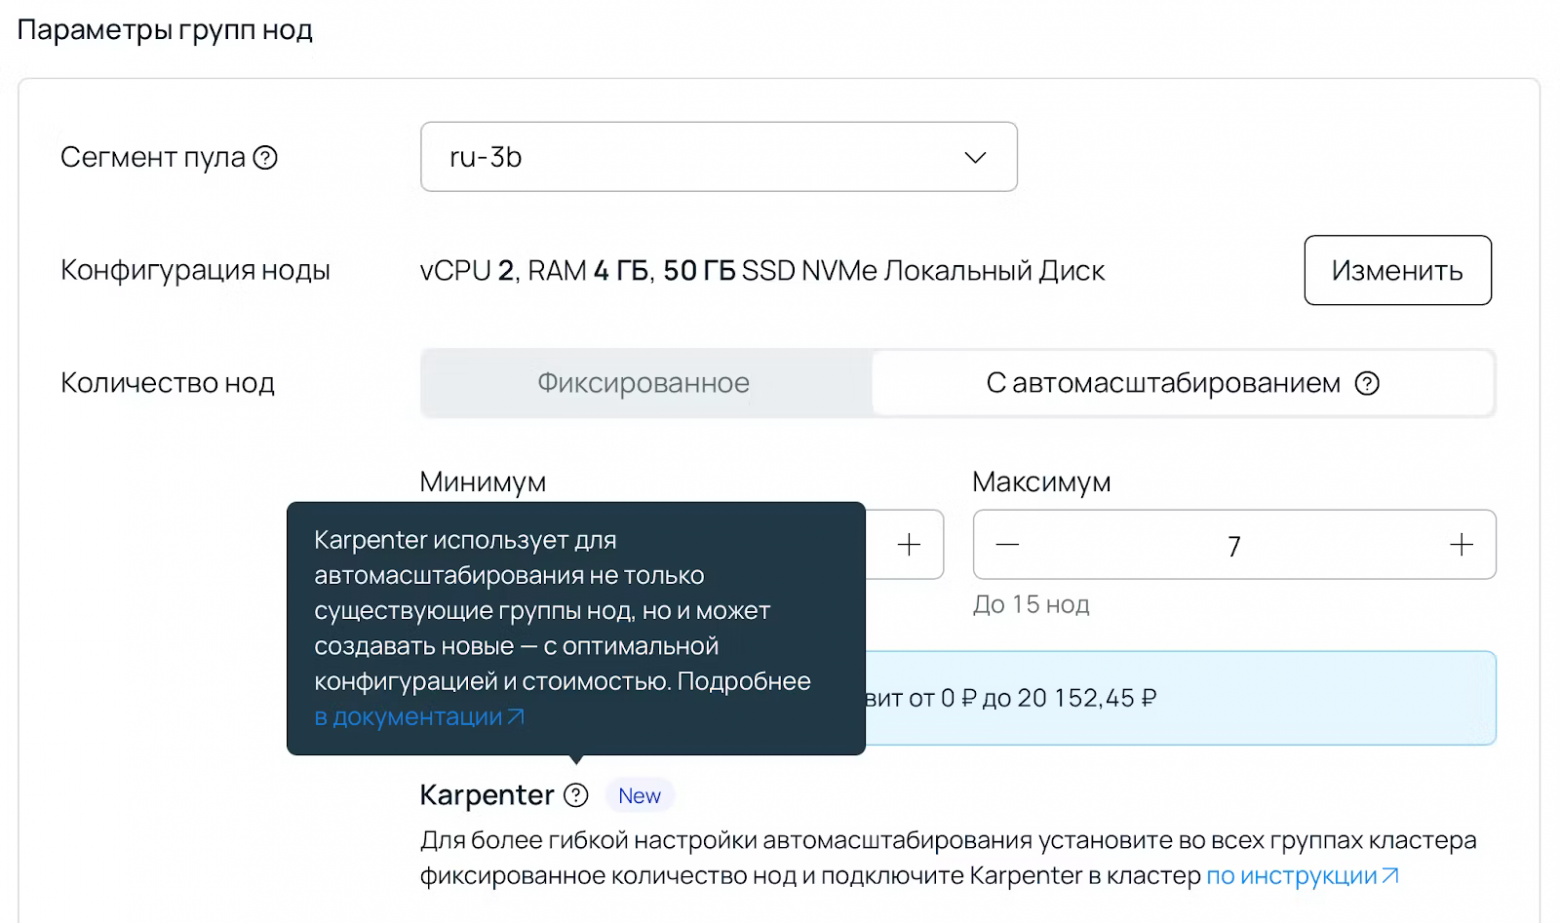Click inside the Максимум value field showing 7
1560x923 pixels.
click(1236, 545)
